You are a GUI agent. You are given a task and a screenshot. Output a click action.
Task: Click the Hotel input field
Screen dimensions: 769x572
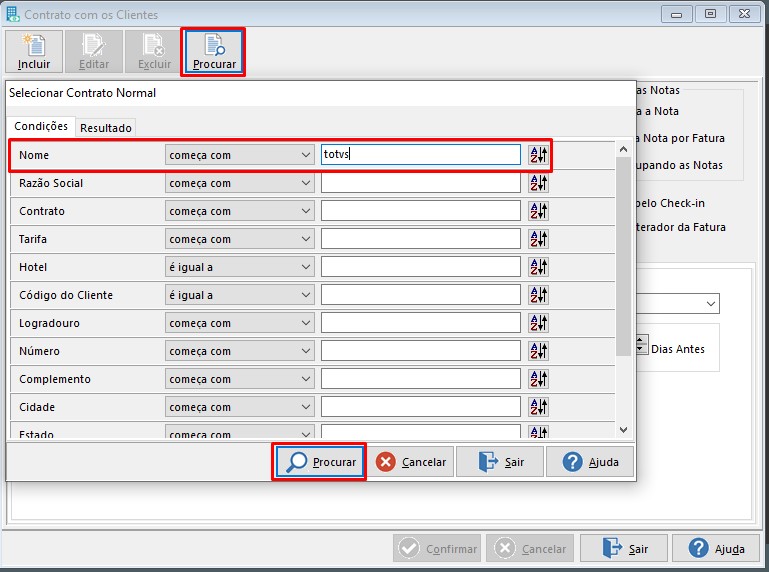[421, 267]
